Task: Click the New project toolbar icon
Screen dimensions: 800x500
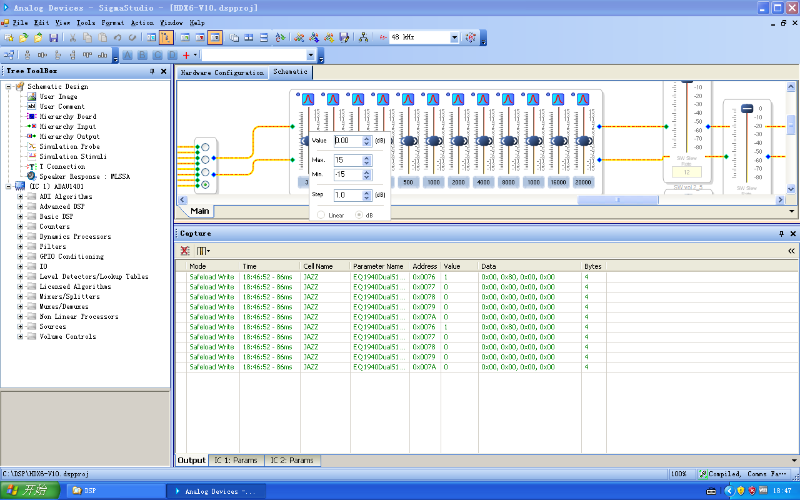Action: coord(8,37)
